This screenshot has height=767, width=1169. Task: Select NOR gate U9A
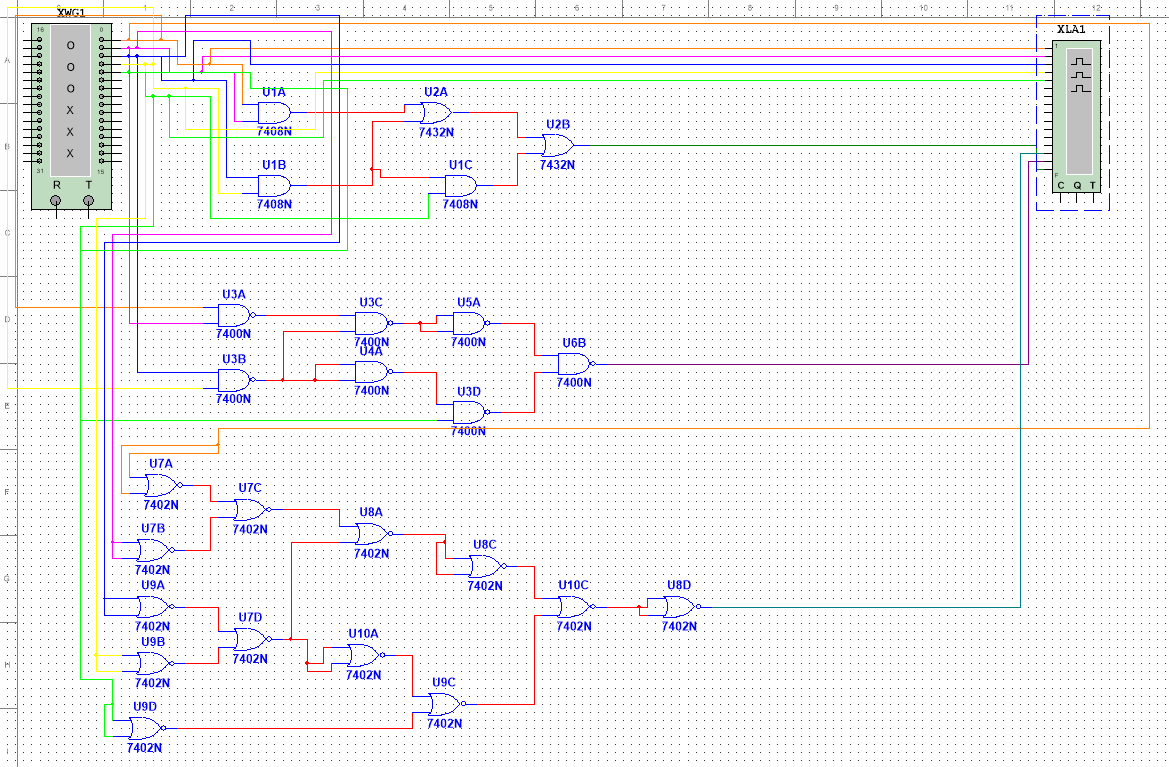coord(154,607)
